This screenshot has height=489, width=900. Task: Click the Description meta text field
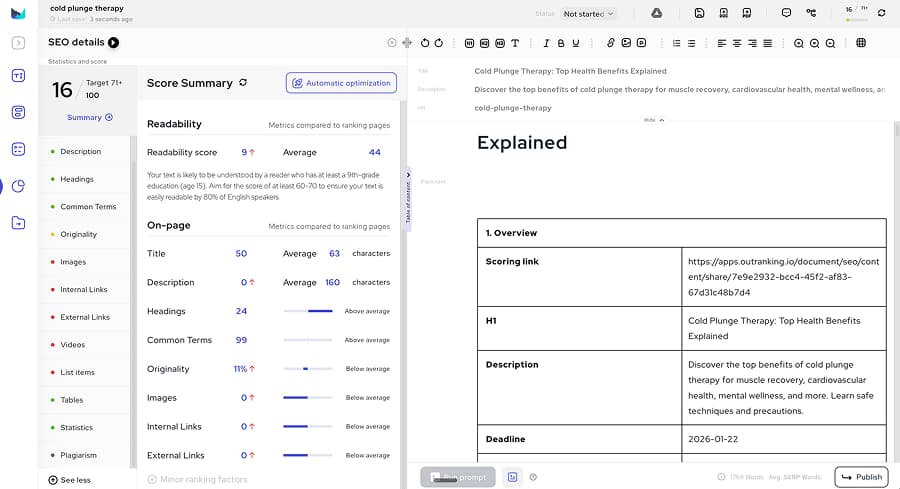[678, 89]
